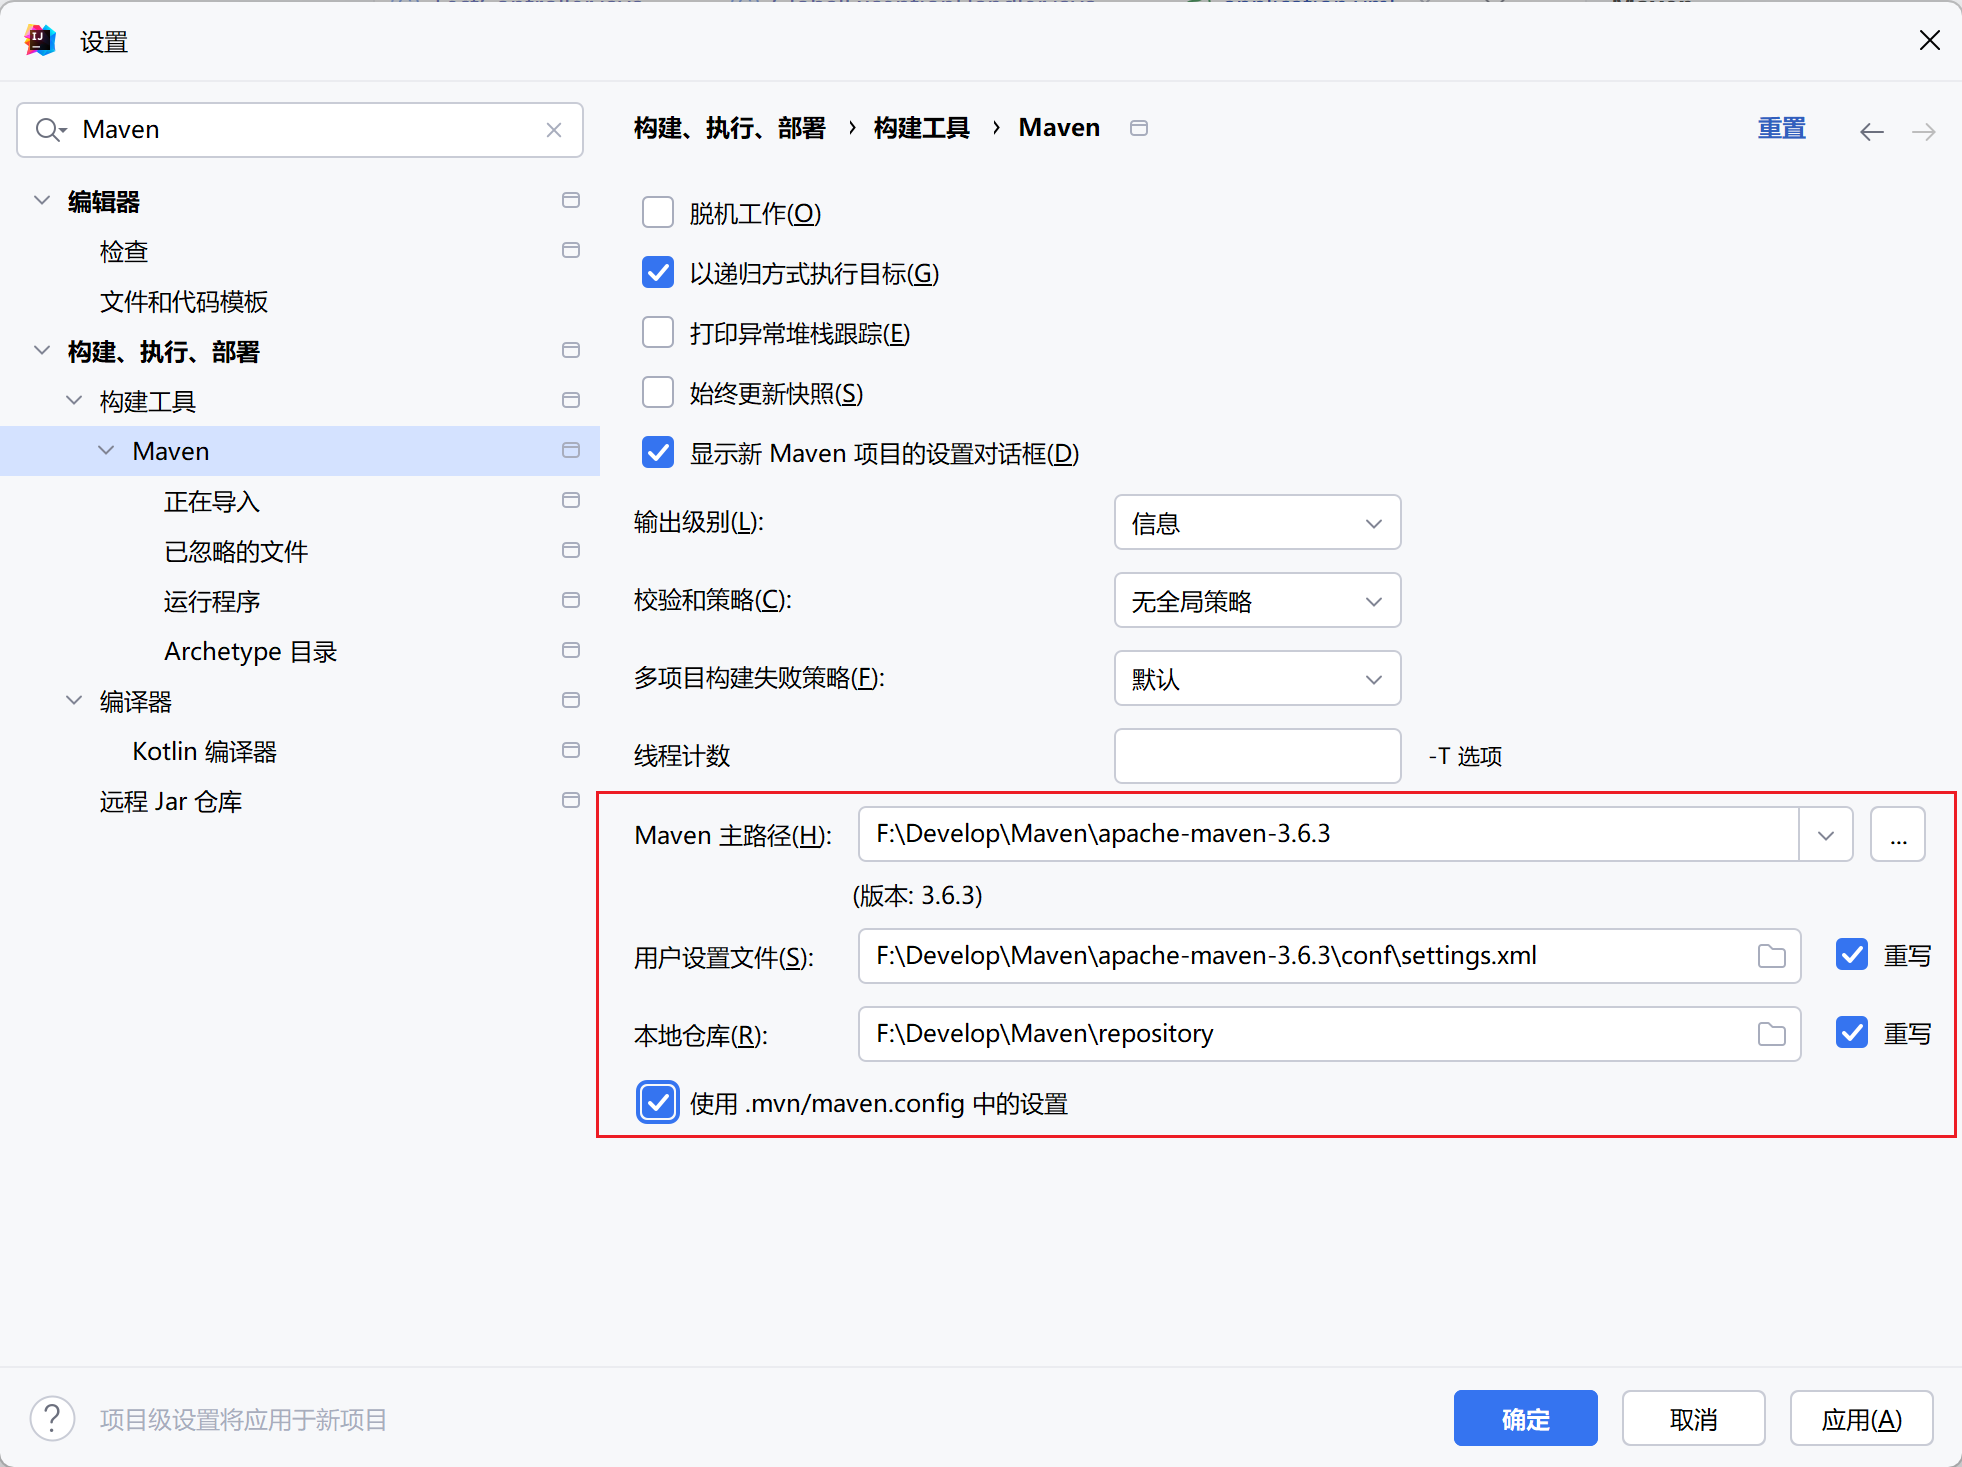The height and width of the screenshot is (1467, 1962).
Task: Clear the Maven search text with the X icon
Action: pyautogui.click(x=554, y=130)
